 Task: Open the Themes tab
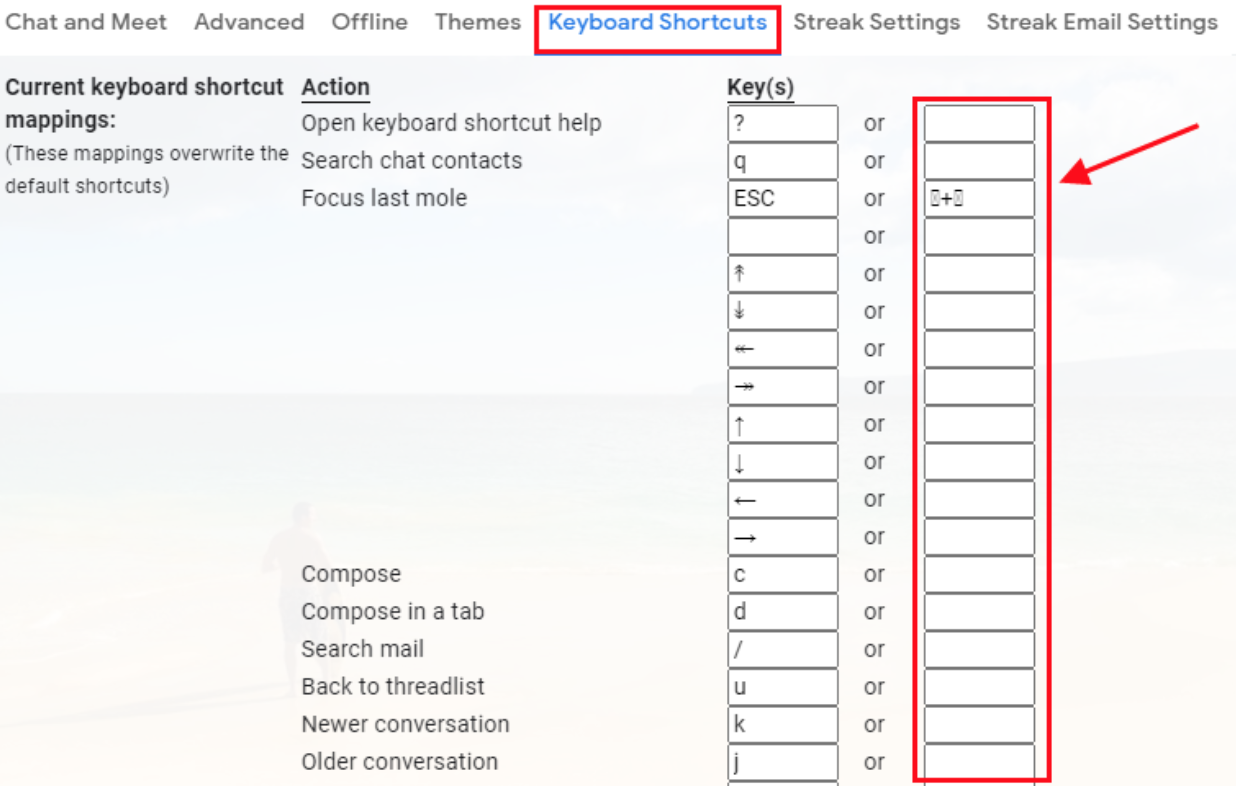[477, 22]
